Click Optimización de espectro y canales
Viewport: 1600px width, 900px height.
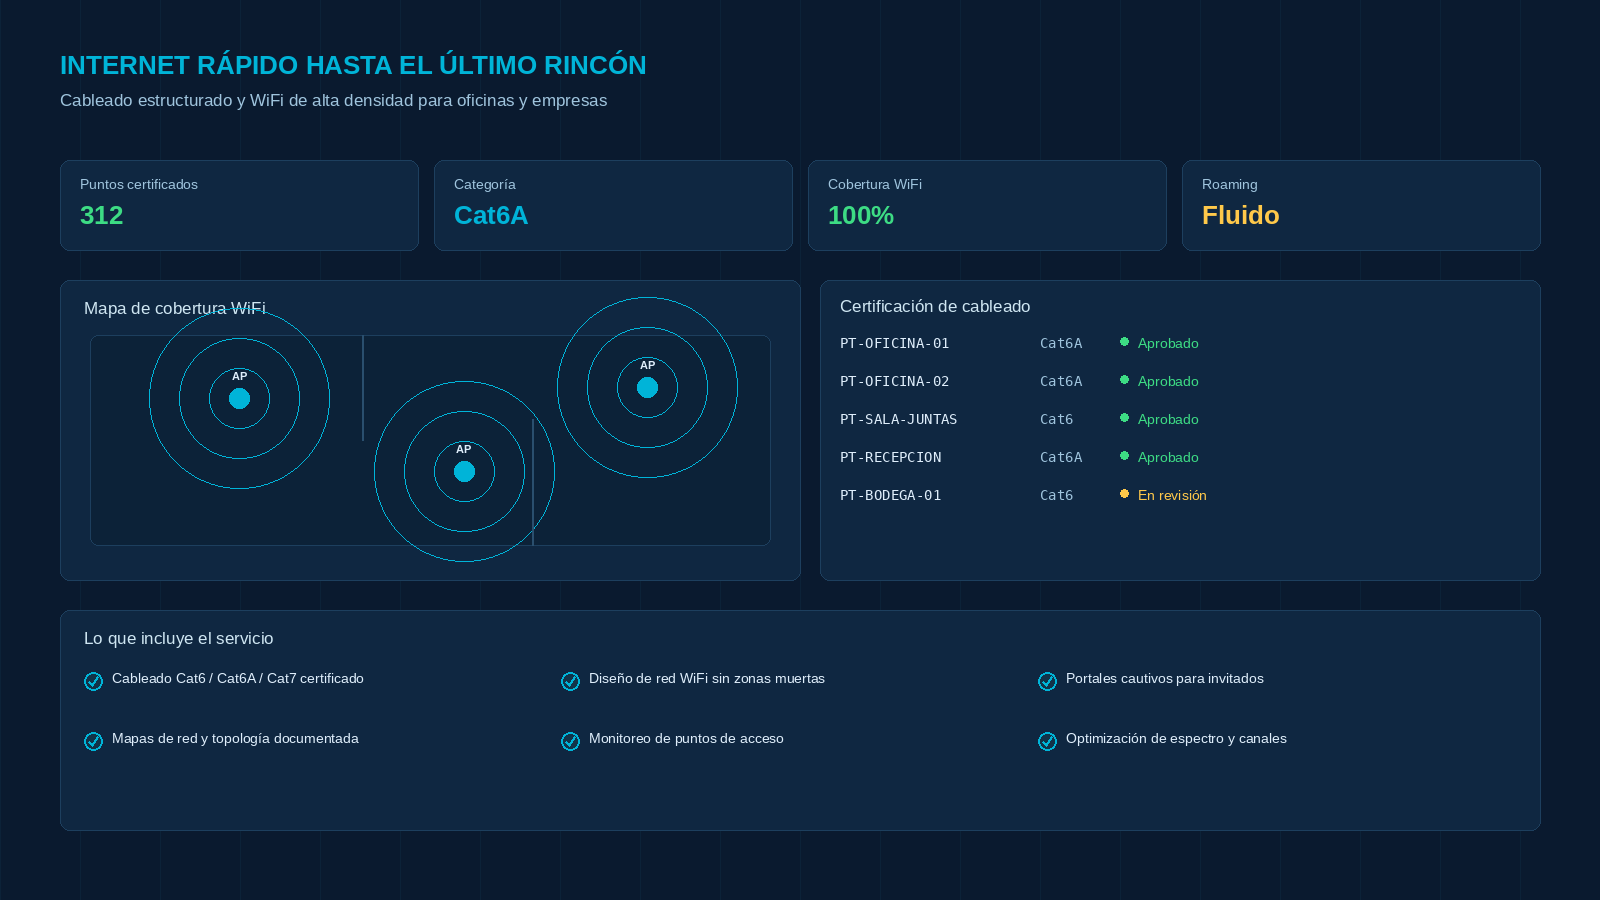coord(1176,738)
